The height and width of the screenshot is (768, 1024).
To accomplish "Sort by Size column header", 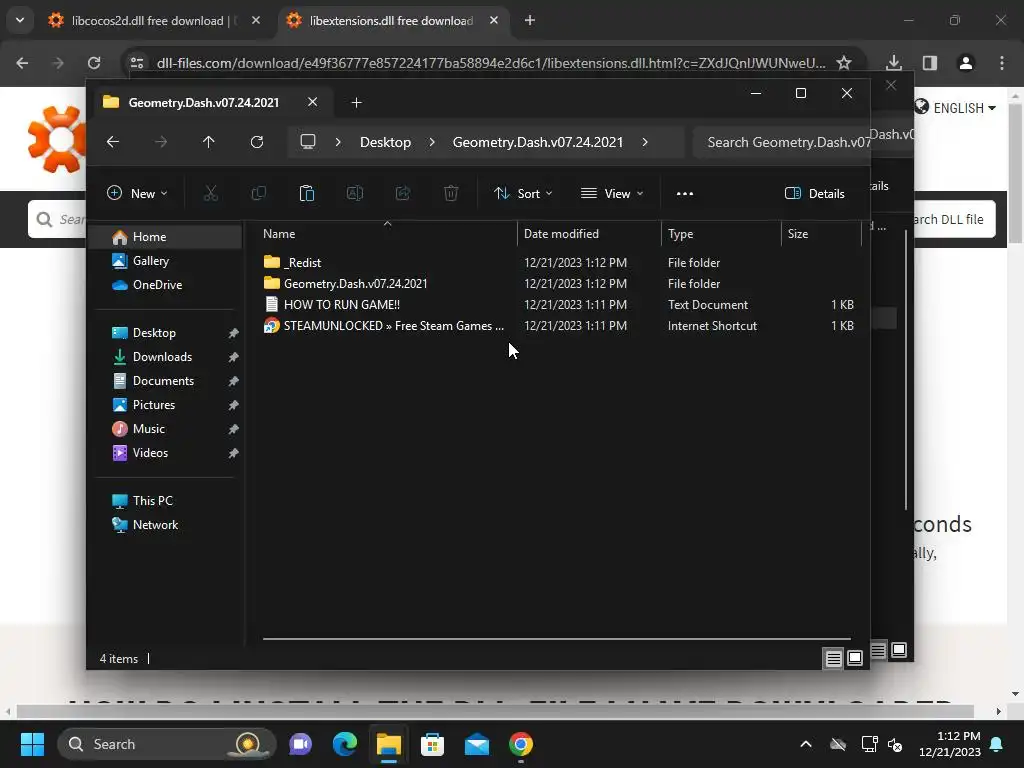I will pyautogui.click(x=821, y=233).
